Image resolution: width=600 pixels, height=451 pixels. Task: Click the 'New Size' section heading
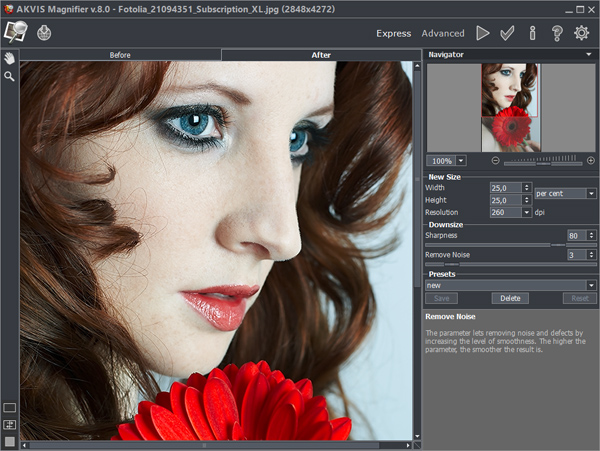tap(444, 177)
